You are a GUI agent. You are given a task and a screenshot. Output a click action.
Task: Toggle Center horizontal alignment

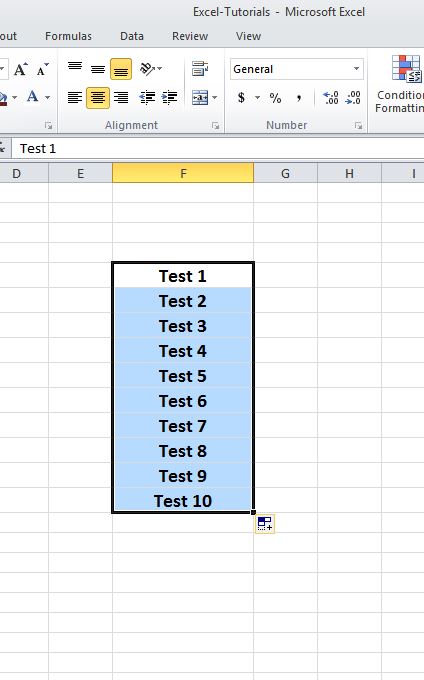tap(98, 98)
